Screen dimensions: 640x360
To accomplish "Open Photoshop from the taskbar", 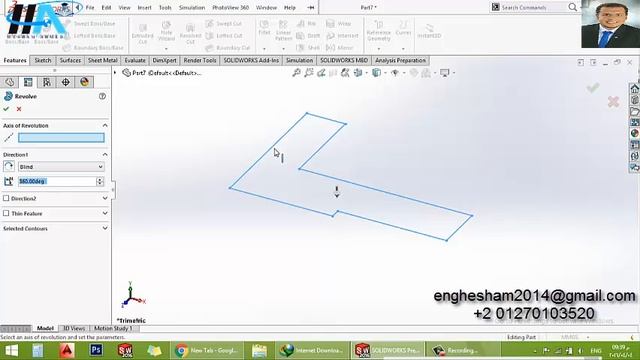I will pyautogui.click(x=96, y=350).
